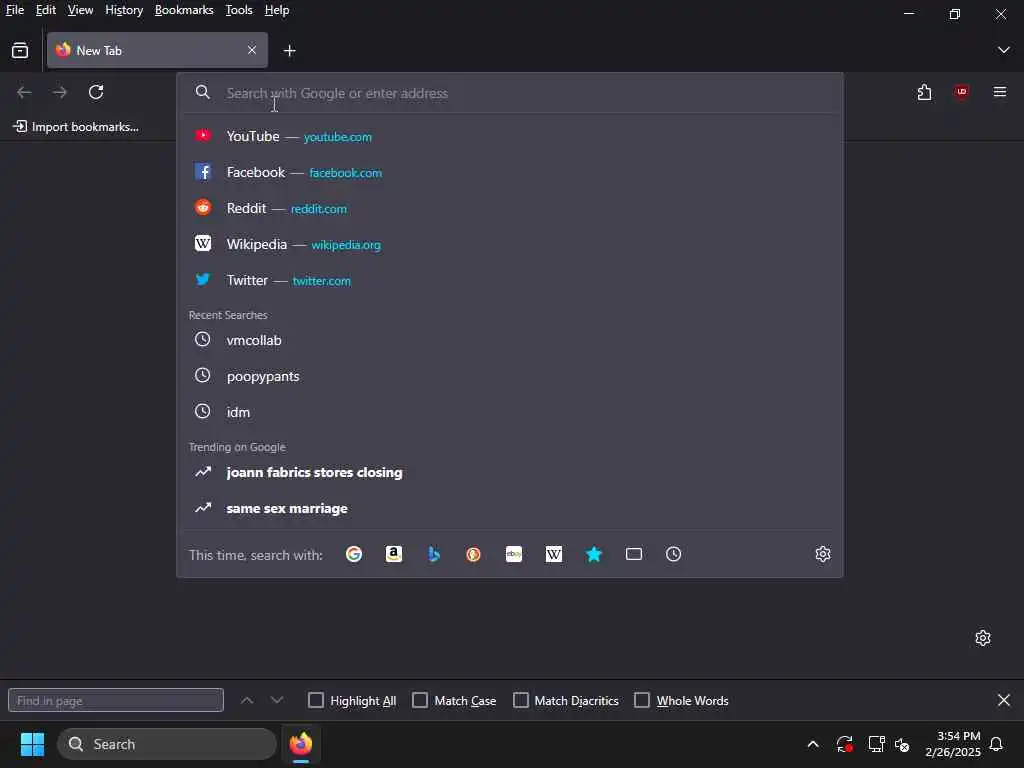The width and height of the screenshot is (1024, 768).
Task: Search history using the clock icon
Action: (x=673, y=554)
